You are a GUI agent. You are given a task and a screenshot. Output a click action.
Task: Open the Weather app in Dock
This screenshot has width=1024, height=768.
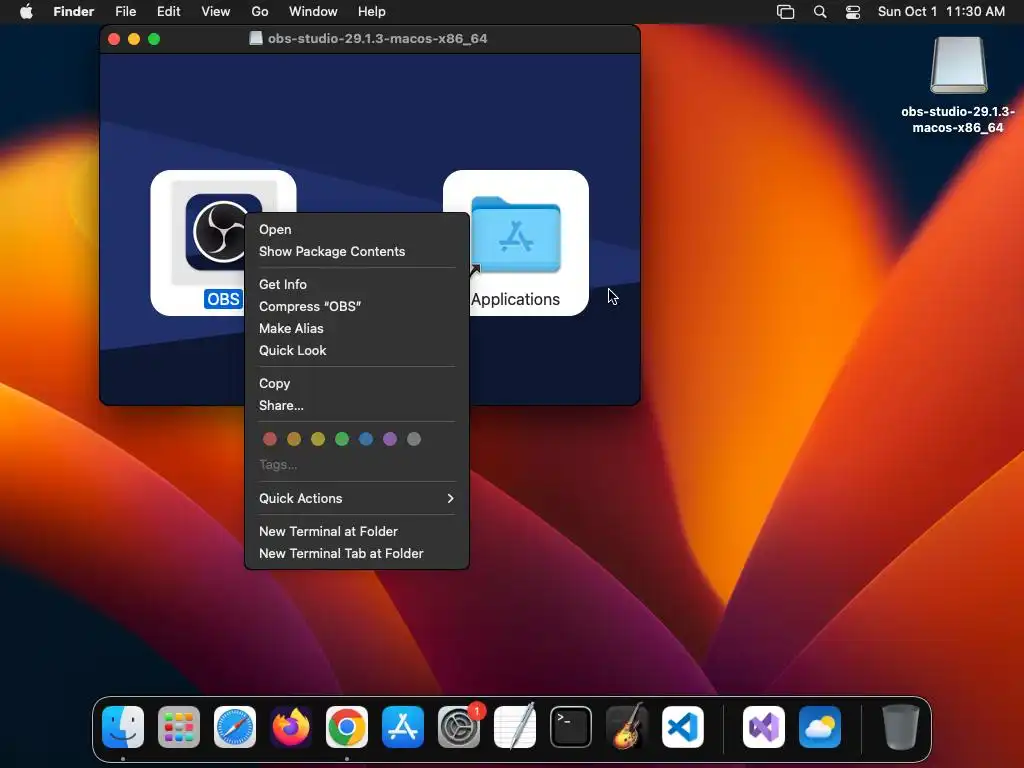[820, 726]
